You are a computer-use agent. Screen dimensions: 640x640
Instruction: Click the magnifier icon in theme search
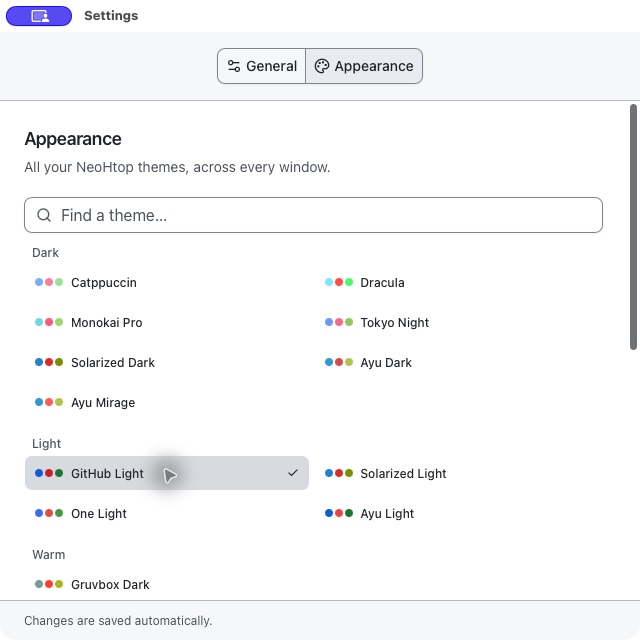pyautogui.click(x=44, y=215)
